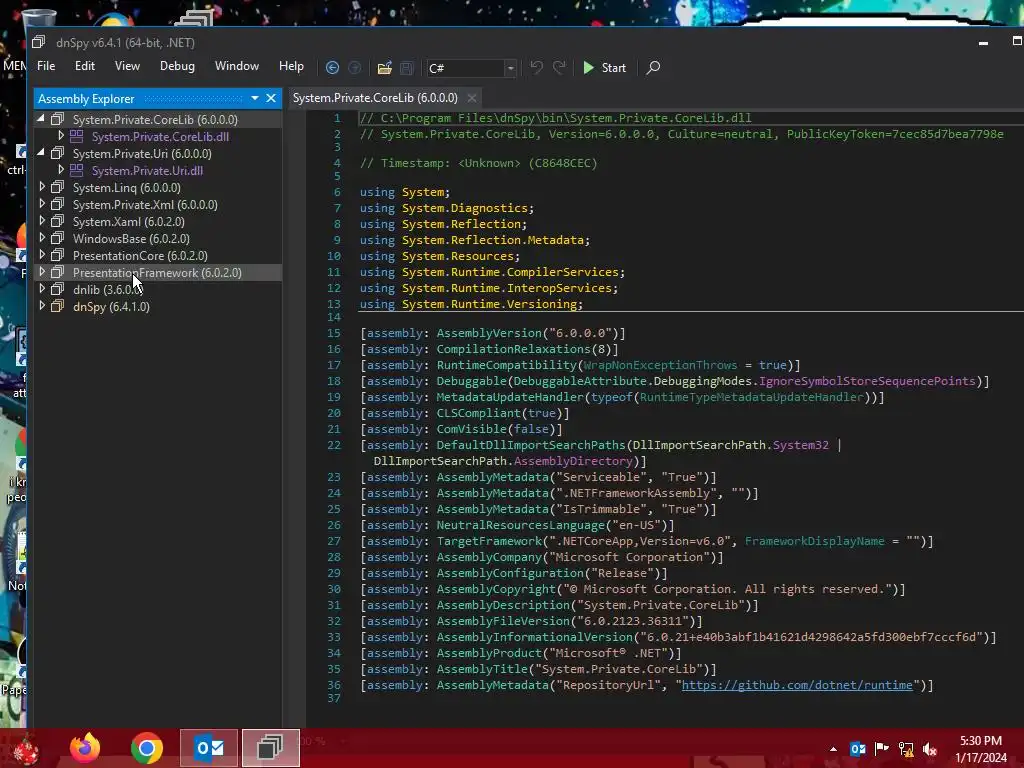Image resolution: width=1024 pixels, height=768 pixels.
Task: Click the AssemblyDirectory enum member in code
Action: pyautogui.click(x=573, y=461)
